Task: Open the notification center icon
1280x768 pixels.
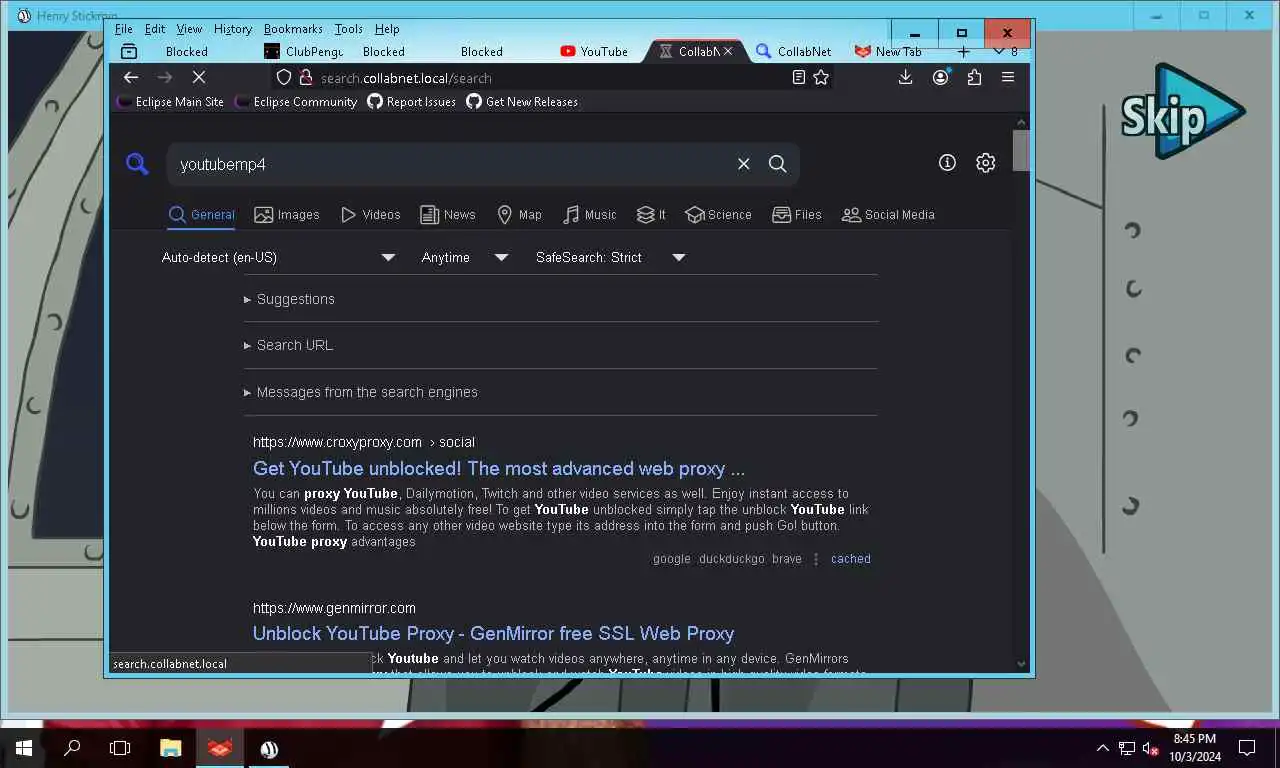Action: pos(1247,747)
